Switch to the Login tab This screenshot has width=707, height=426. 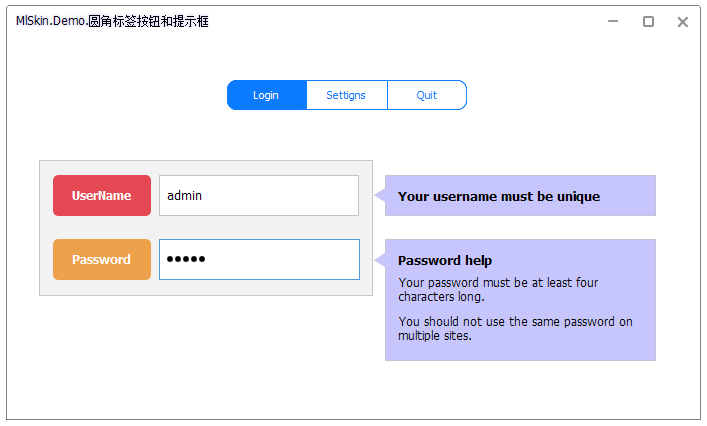tap(266, 95)
